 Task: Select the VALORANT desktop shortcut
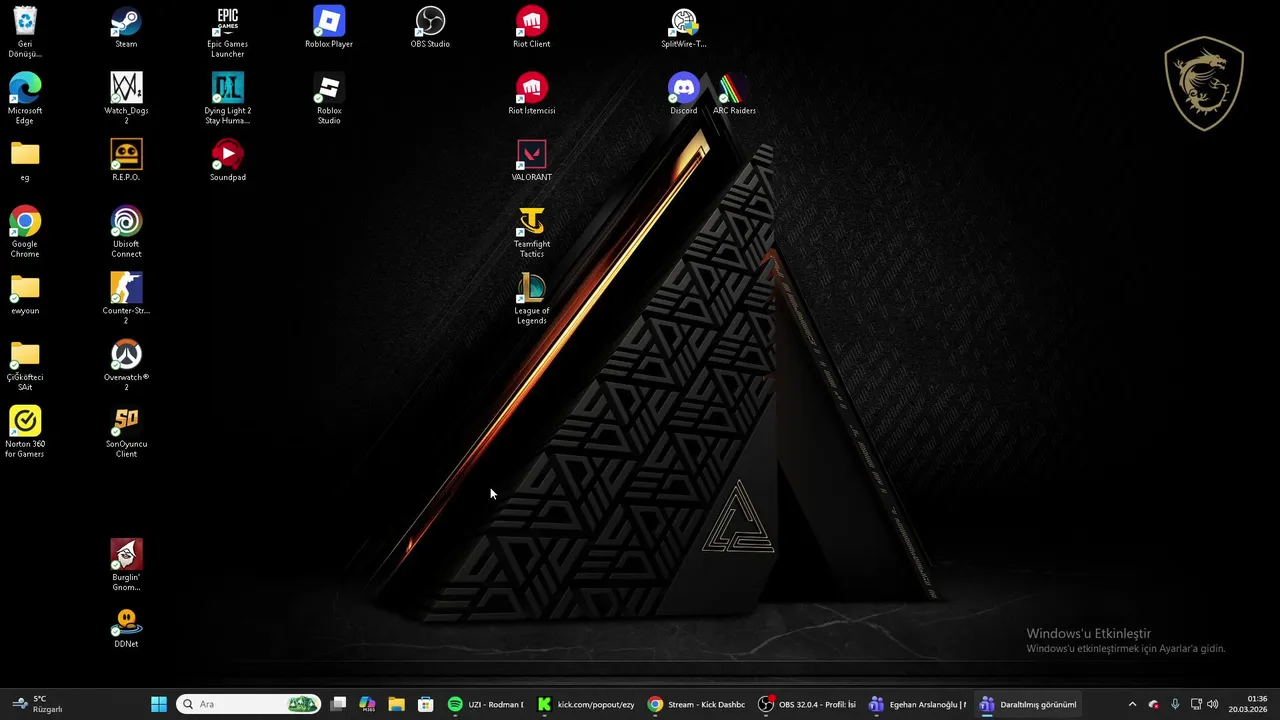tap(531, 160)
